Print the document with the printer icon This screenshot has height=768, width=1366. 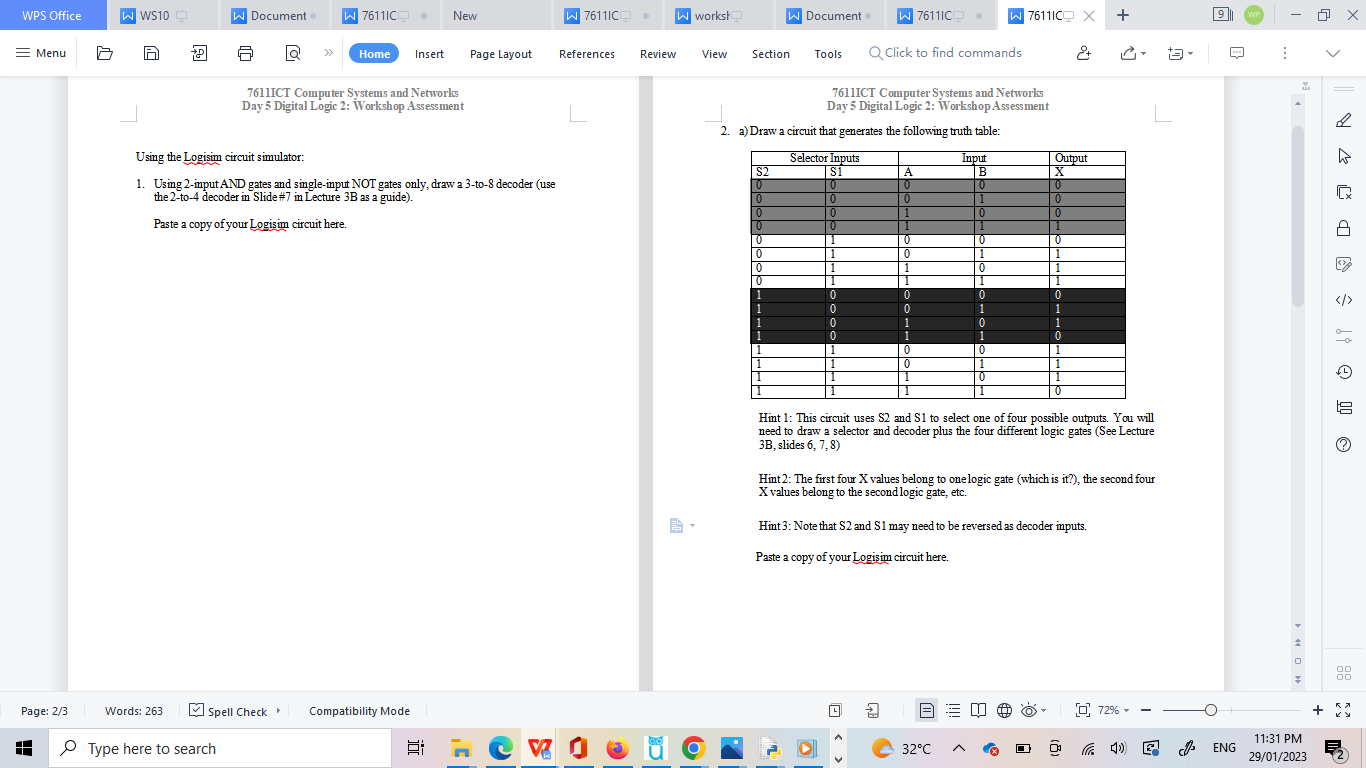(x=246, y=53)
